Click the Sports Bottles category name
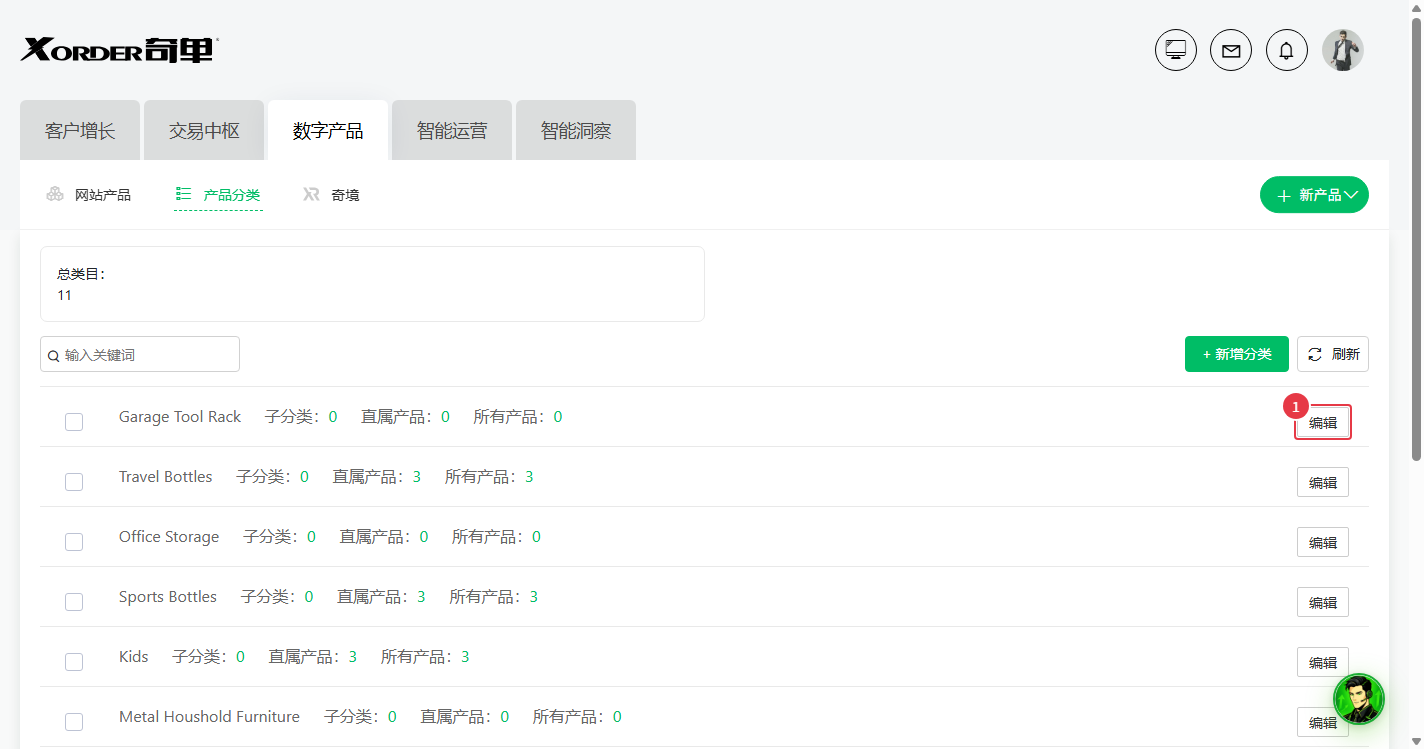 pos(168,597)
